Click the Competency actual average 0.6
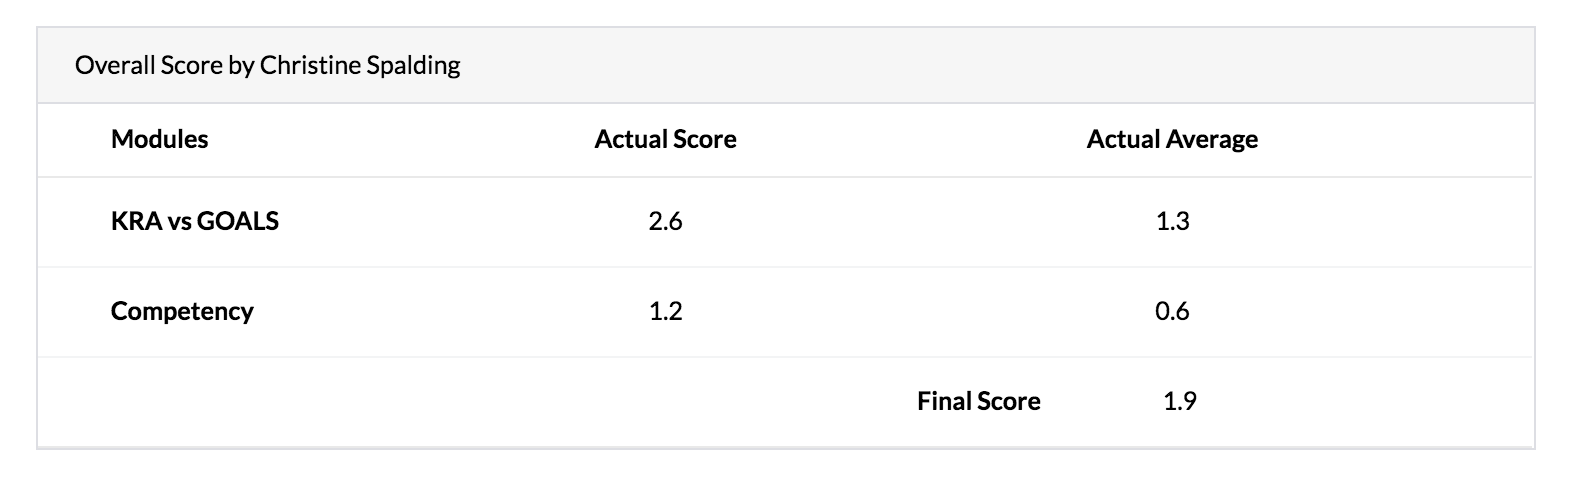The image size is (1572, 488). click(1172, 311)
